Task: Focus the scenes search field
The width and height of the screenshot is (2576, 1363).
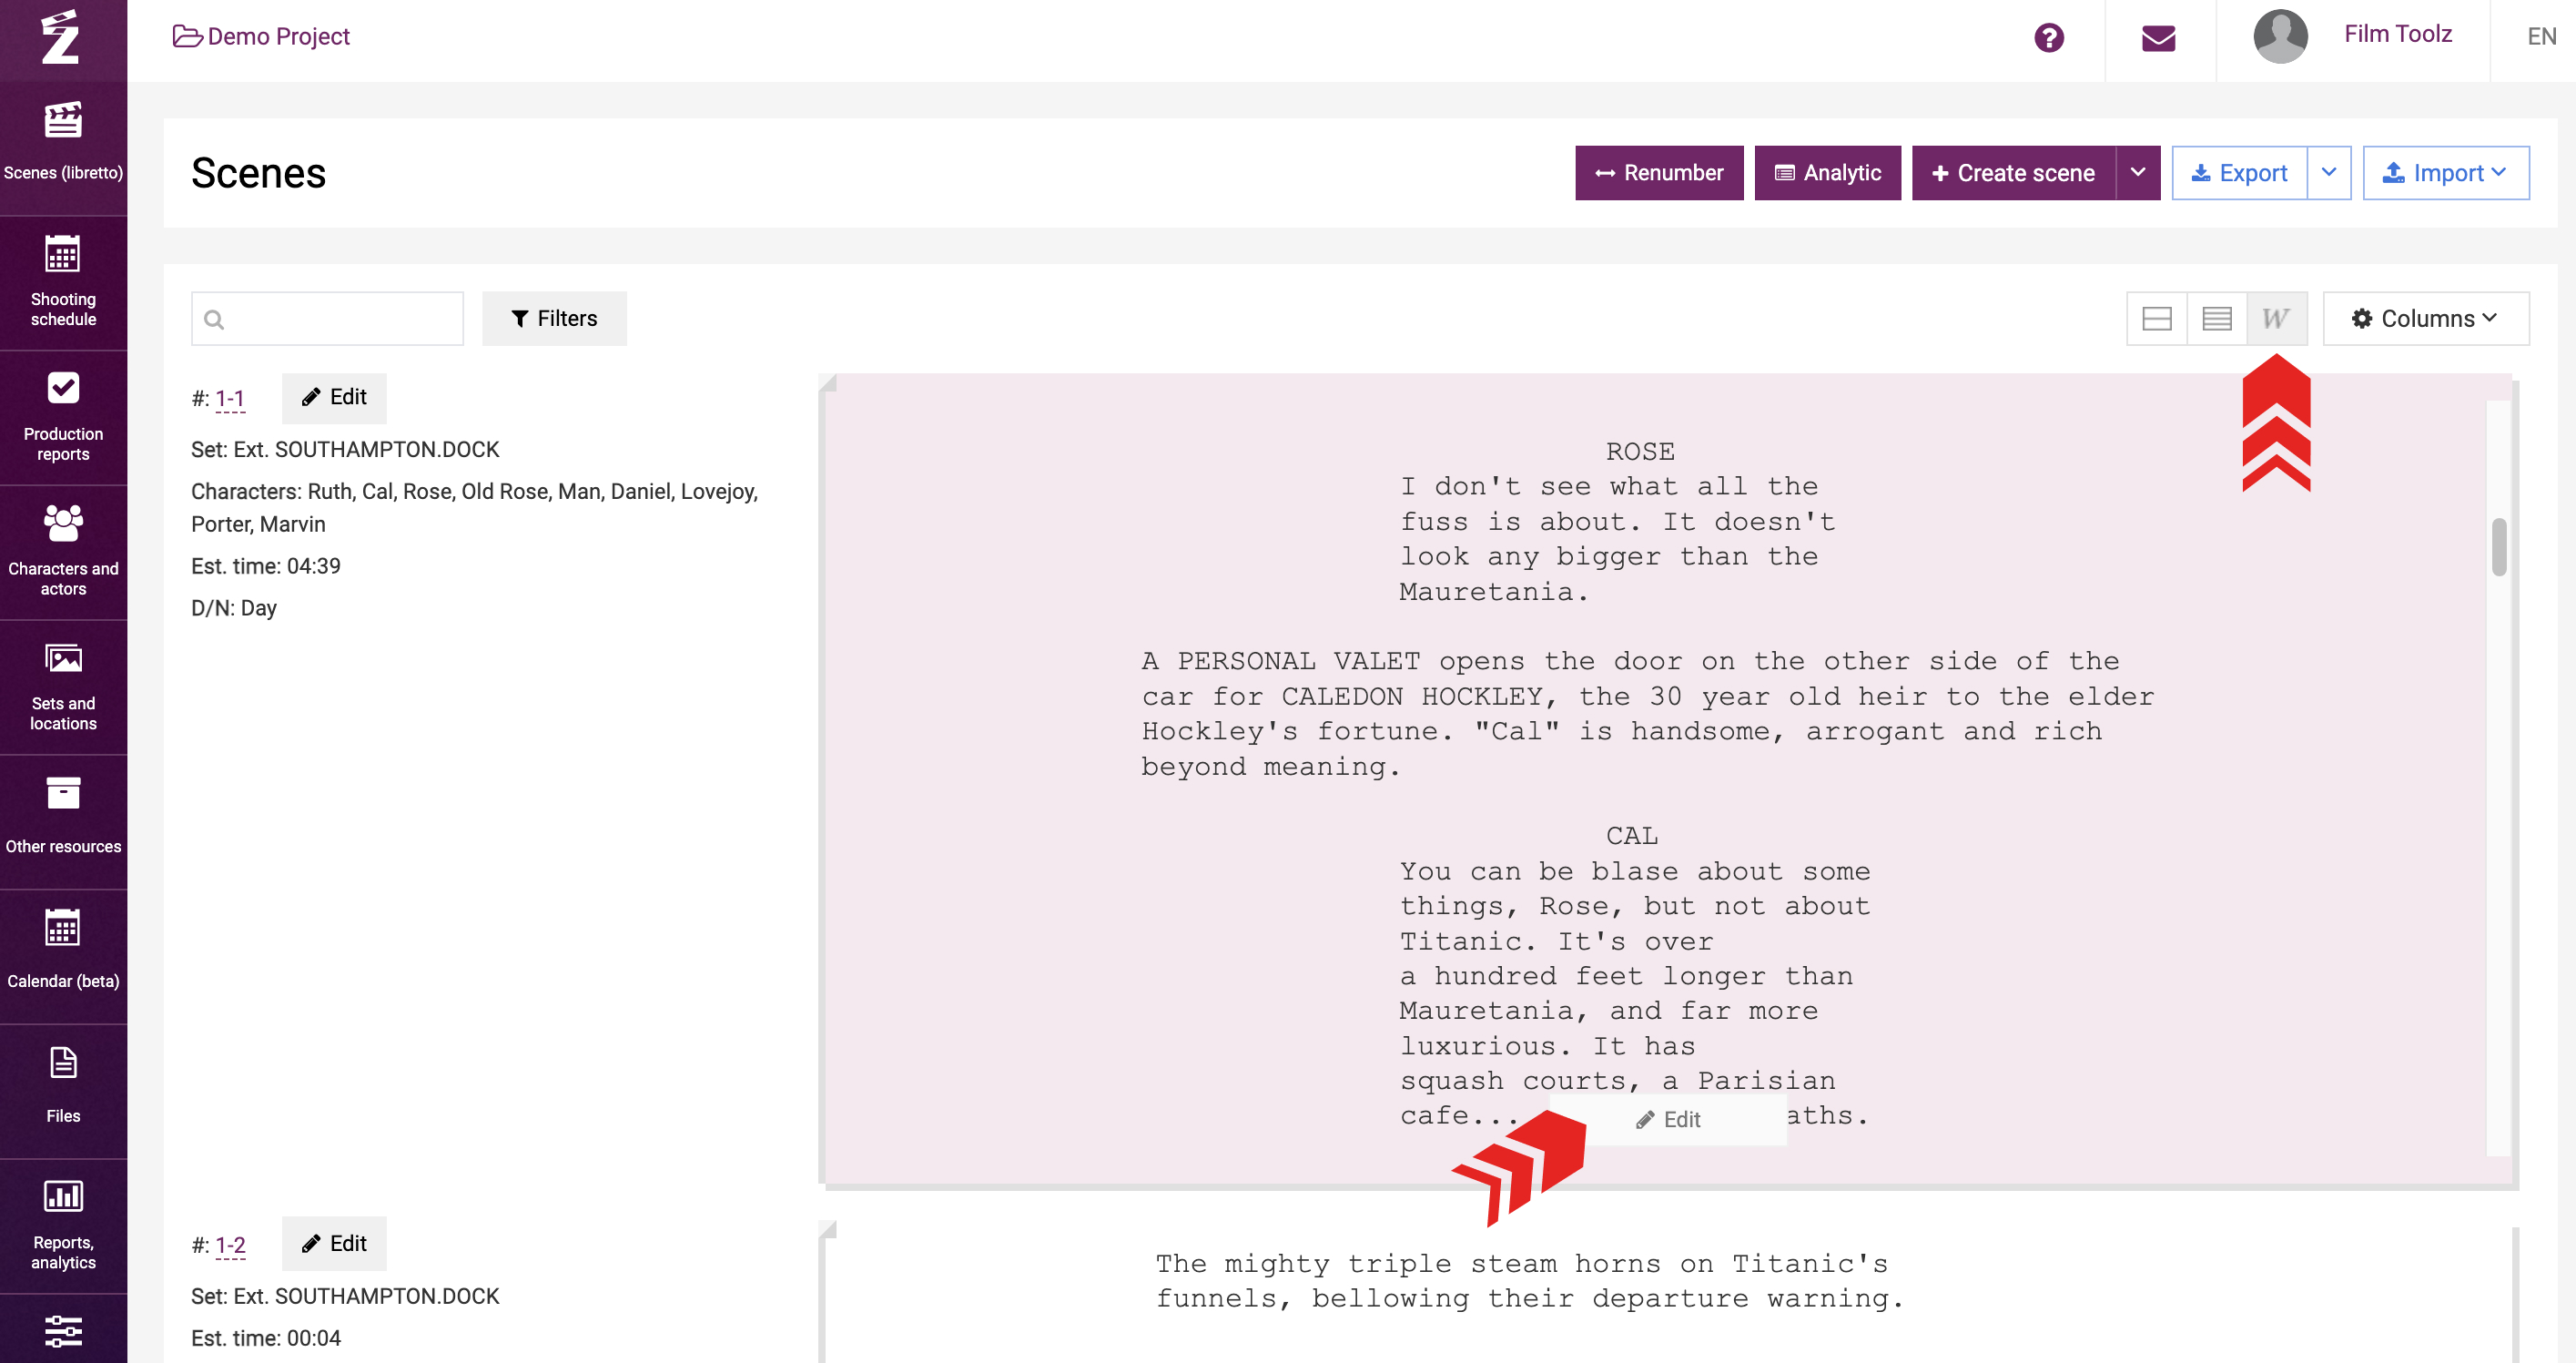Action: (x=327, y=319)
